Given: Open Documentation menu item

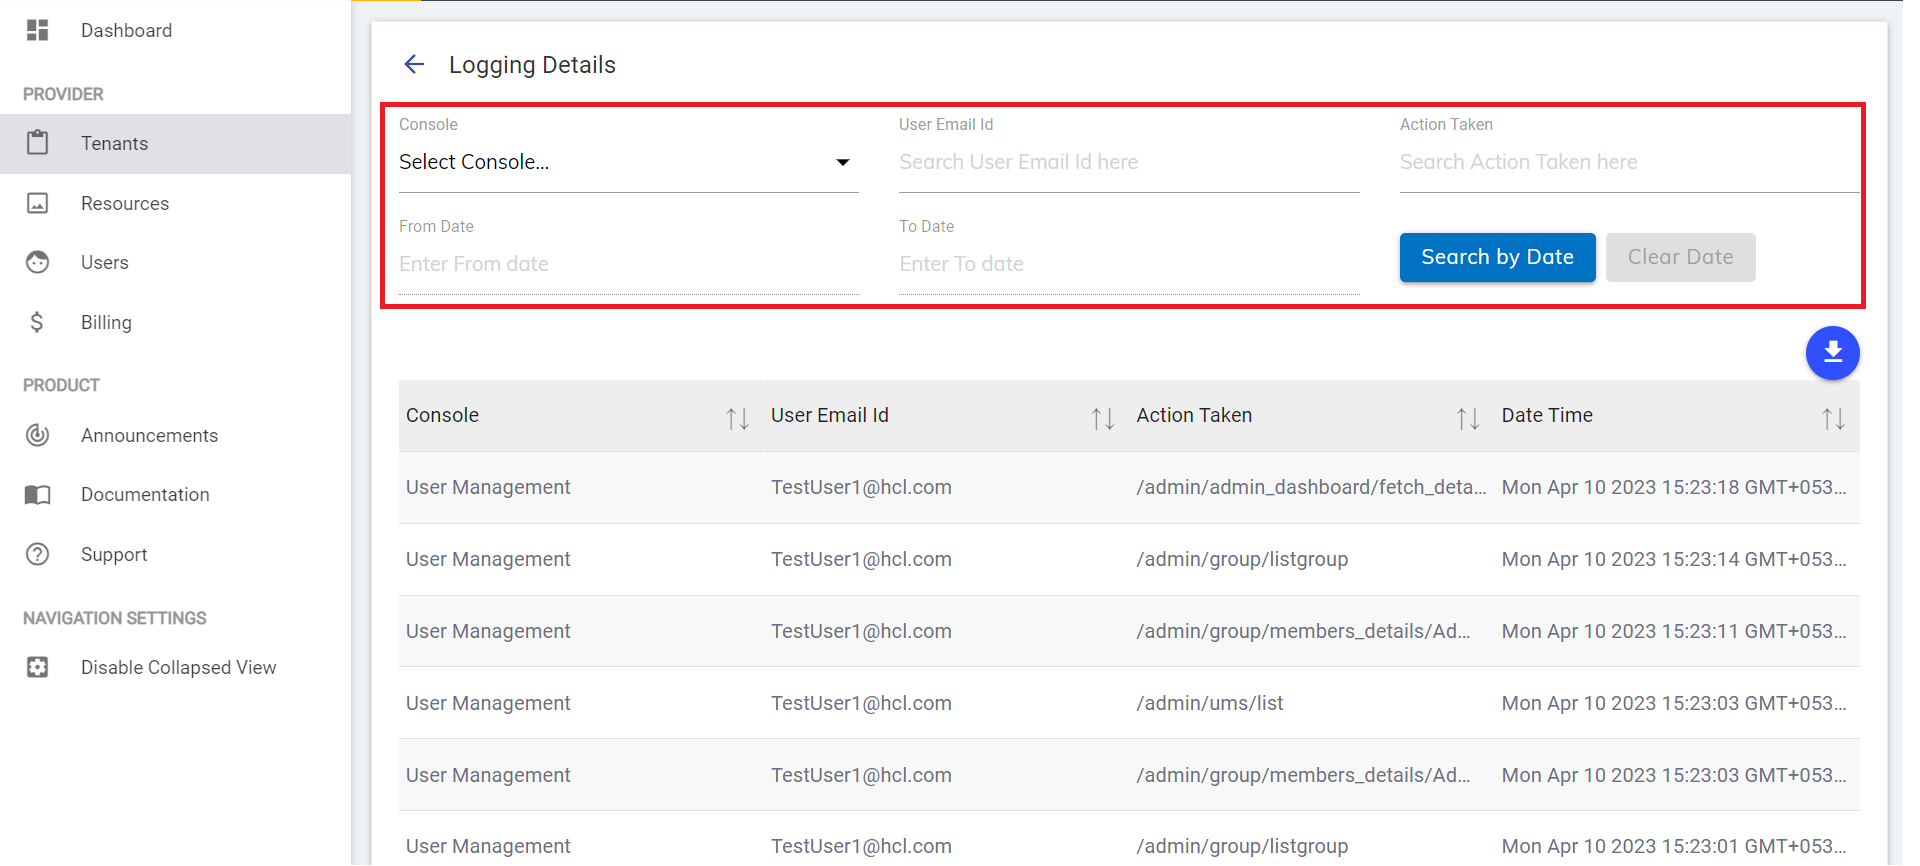Looking at the screenshot, I should 175,494.
